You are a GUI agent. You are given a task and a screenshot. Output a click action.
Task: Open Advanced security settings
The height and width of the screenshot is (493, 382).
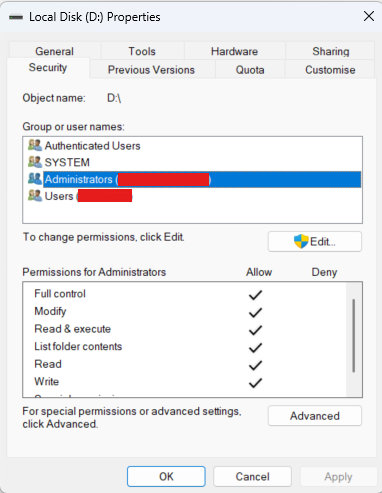click(315, 416)
